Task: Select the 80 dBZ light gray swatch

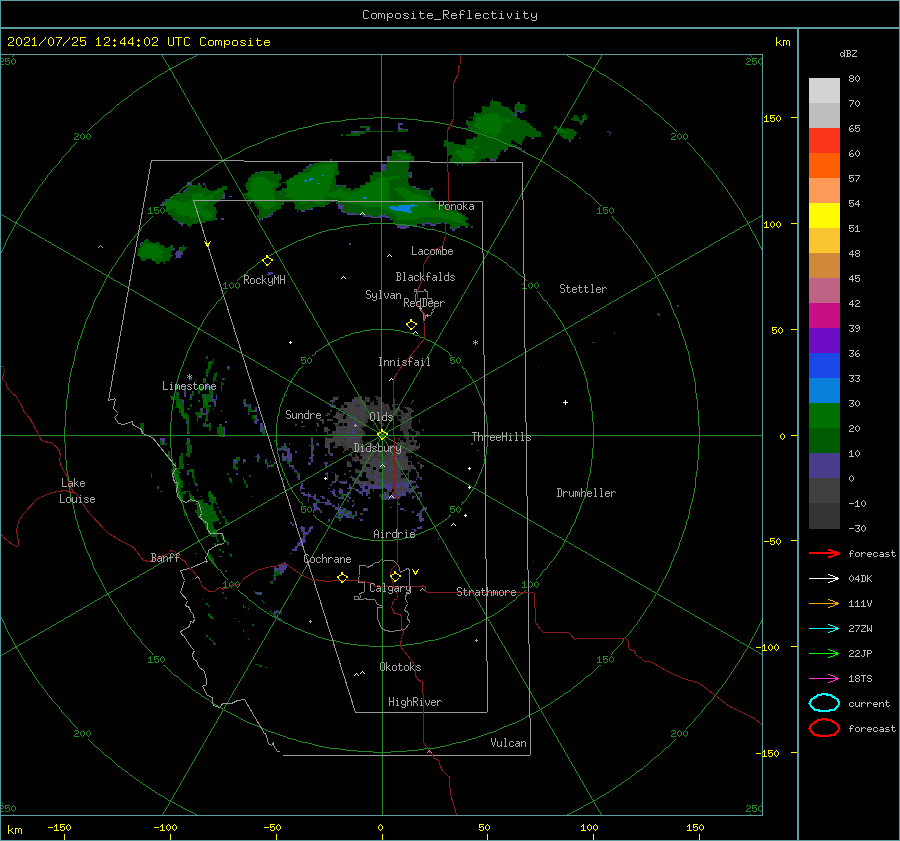Action: [824, 90]
